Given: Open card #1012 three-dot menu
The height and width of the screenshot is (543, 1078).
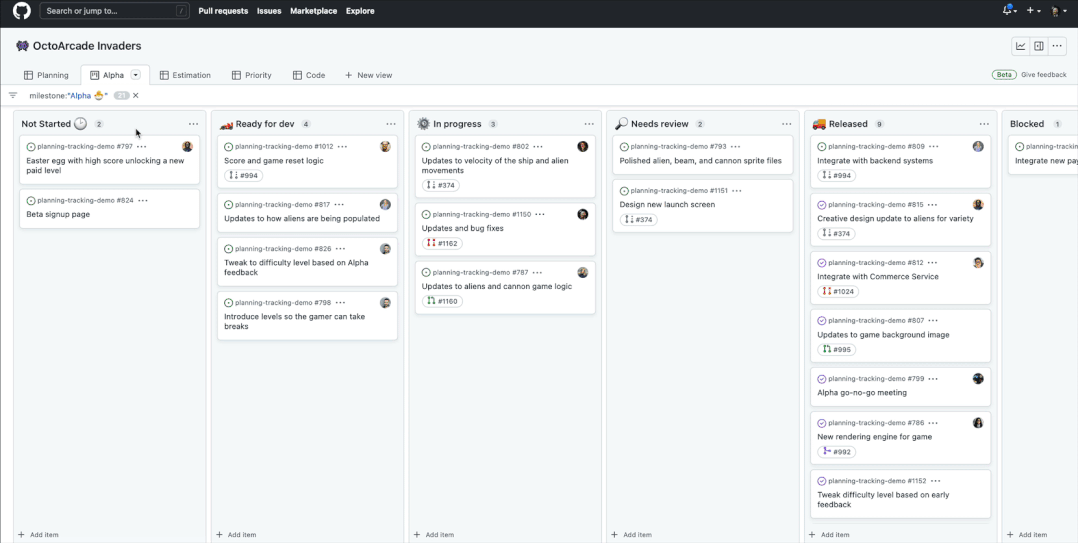Looking at the screenshot, I should (342, 146).
